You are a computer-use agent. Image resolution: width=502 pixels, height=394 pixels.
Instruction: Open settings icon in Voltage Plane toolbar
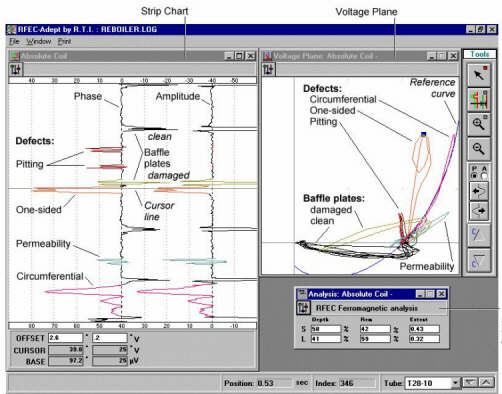click(269, 69)
